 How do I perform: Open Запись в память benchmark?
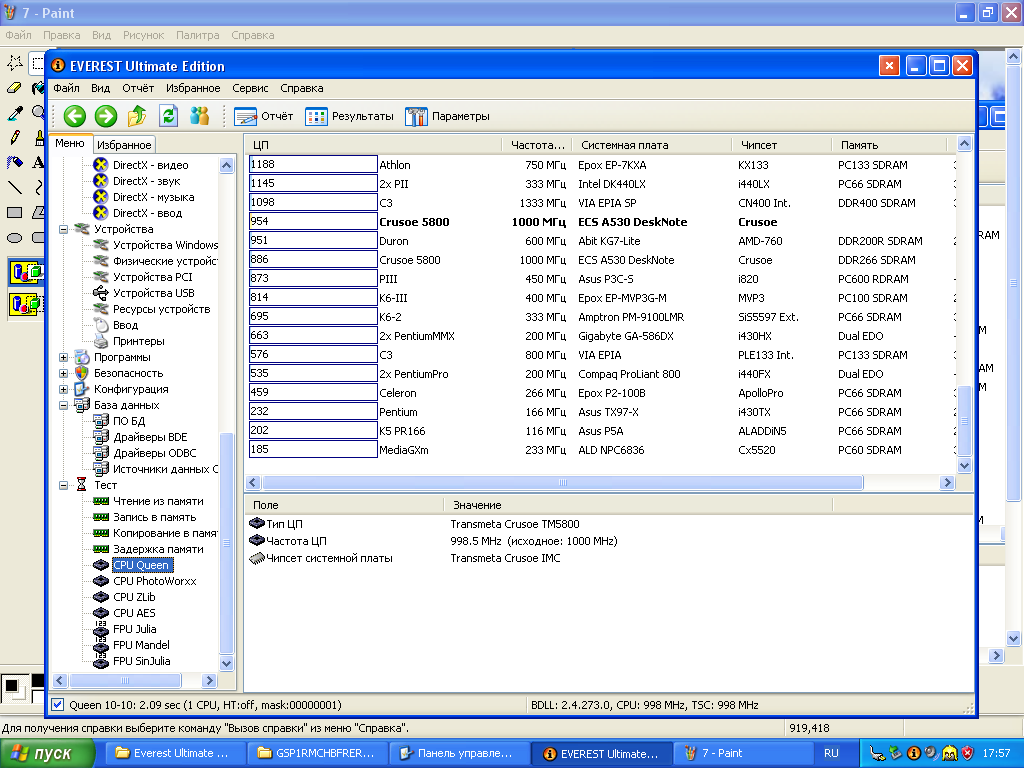(x=154, y=517)
